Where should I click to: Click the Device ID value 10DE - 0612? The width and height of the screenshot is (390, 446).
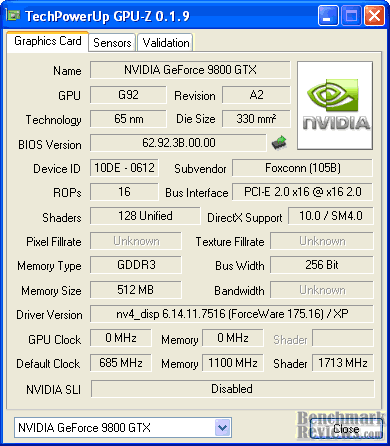(124, 168)
